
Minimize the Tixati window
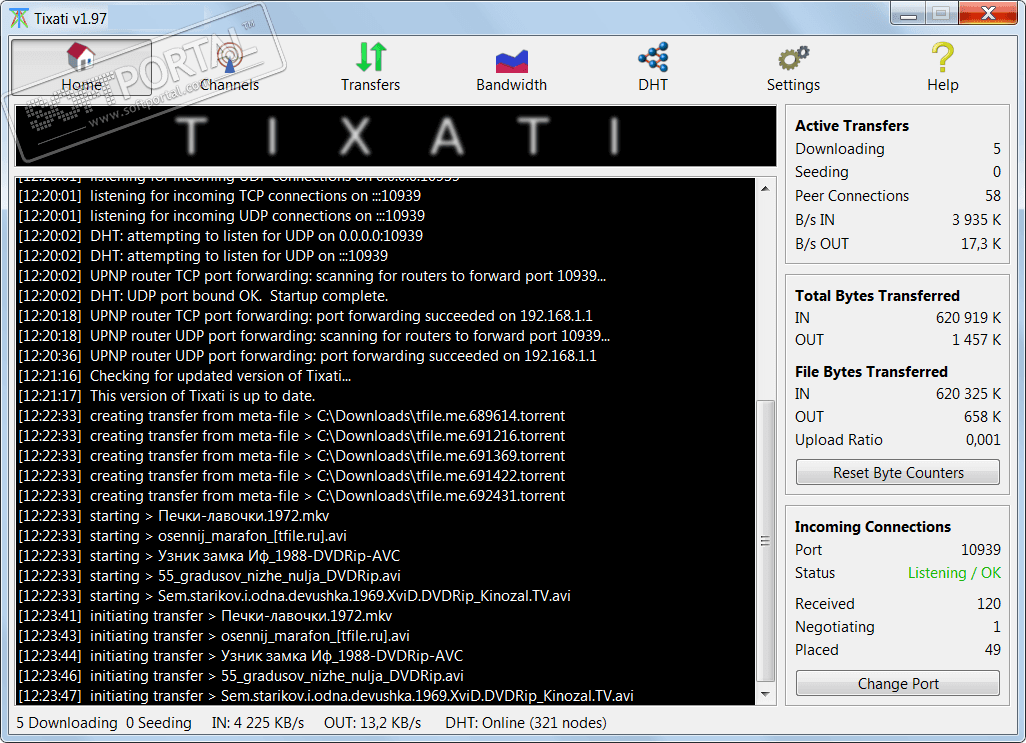[908, 14]
